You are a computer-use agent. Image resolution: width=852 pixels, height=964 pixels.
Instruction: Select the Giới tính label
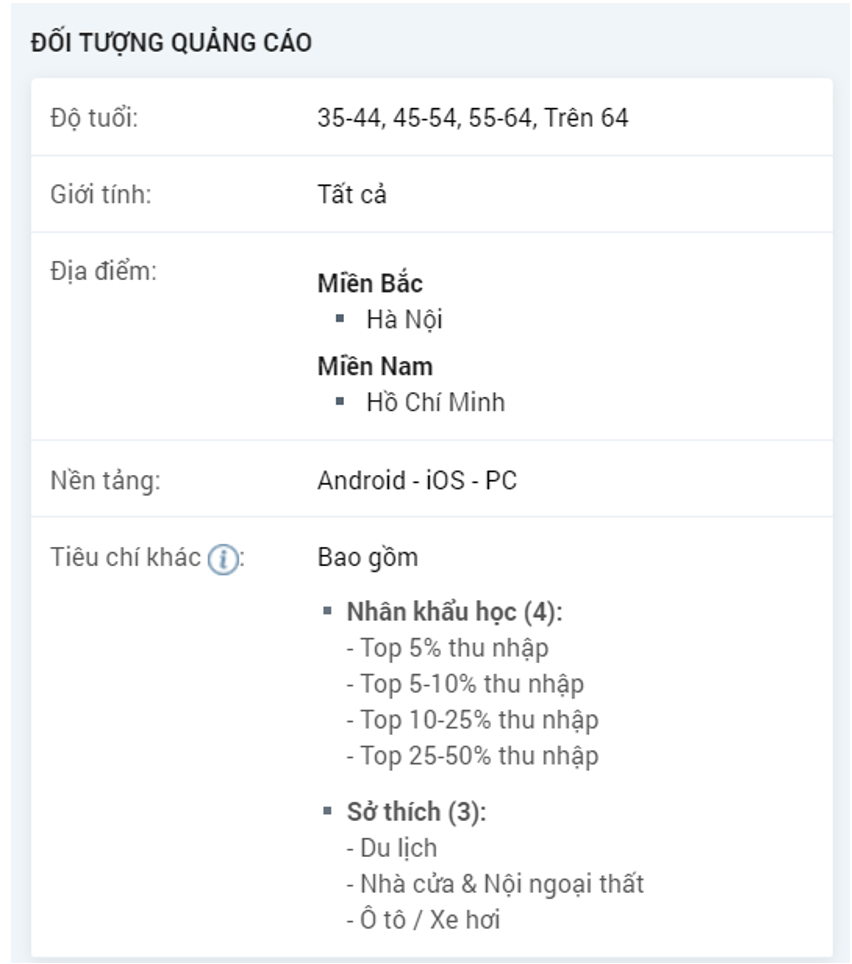pos(100,194)
